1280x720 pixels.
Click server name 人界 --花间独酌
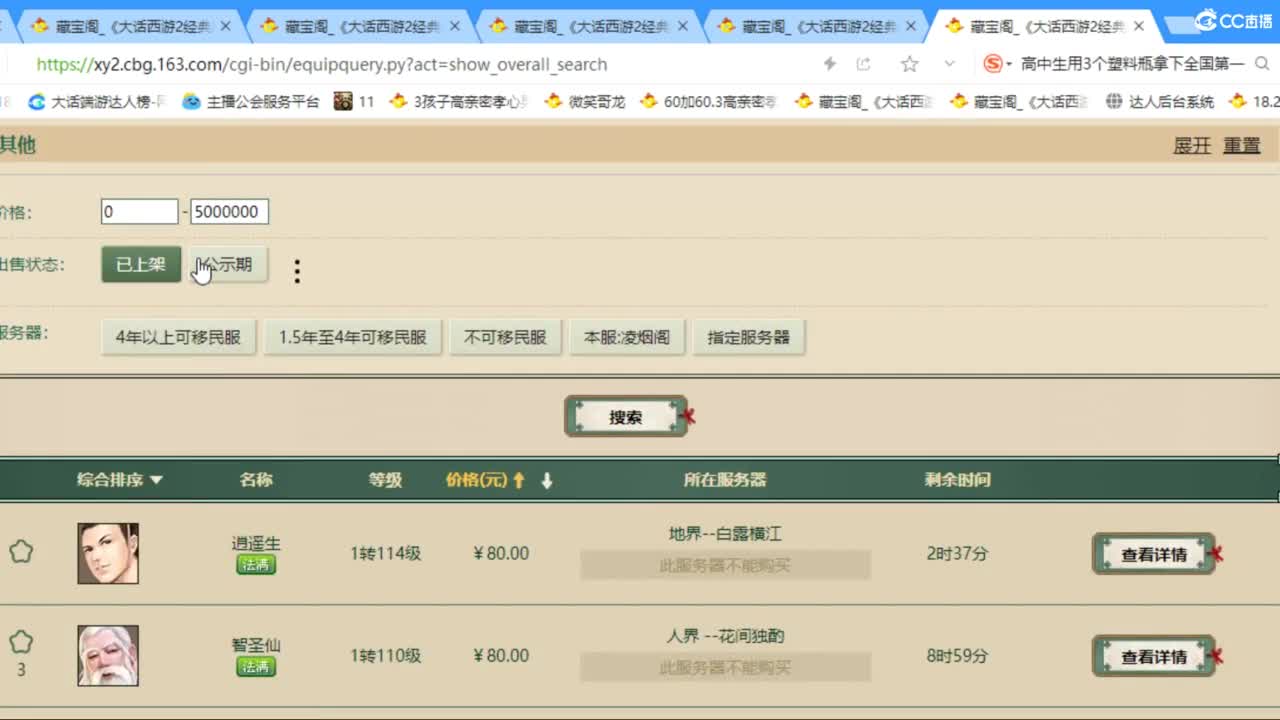[x=725, y=636]
